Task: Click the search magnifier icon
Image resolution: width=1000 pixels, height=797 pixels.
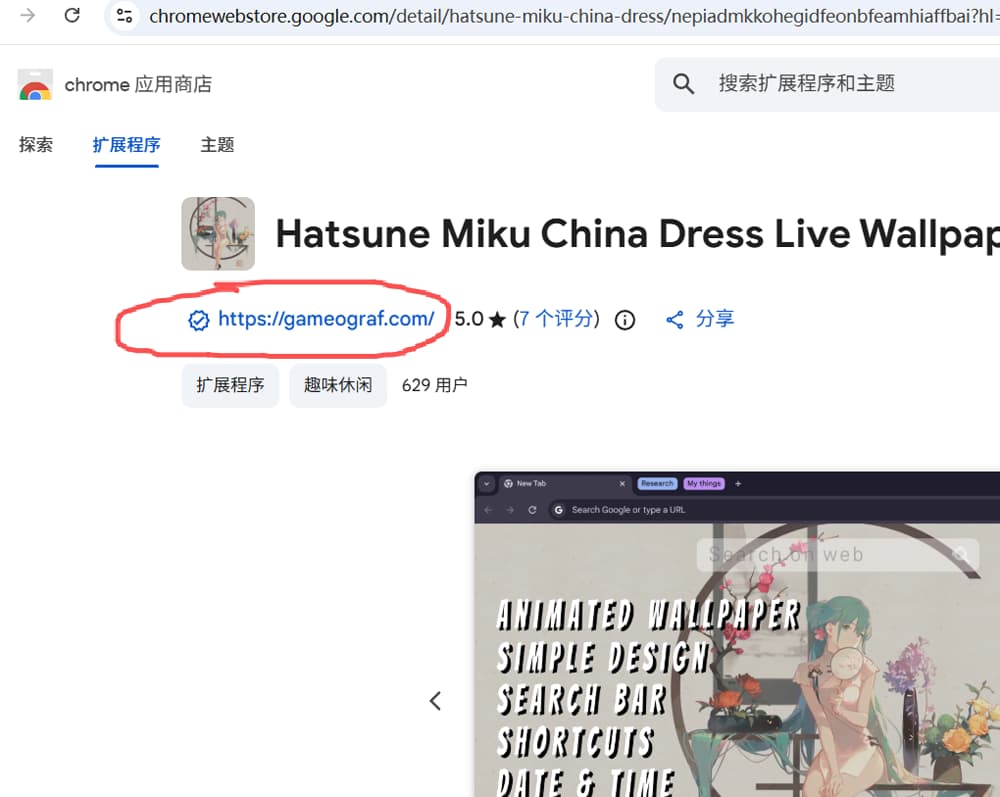Action: [683, 84]
